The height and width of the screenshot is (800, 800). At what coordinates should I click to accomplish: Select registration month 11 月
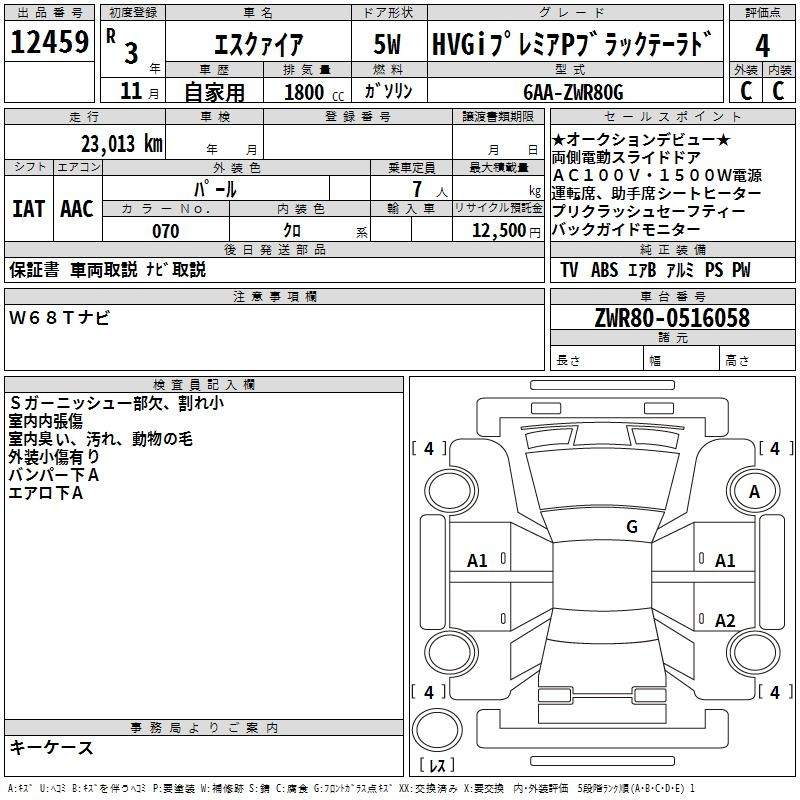point(140,91)
